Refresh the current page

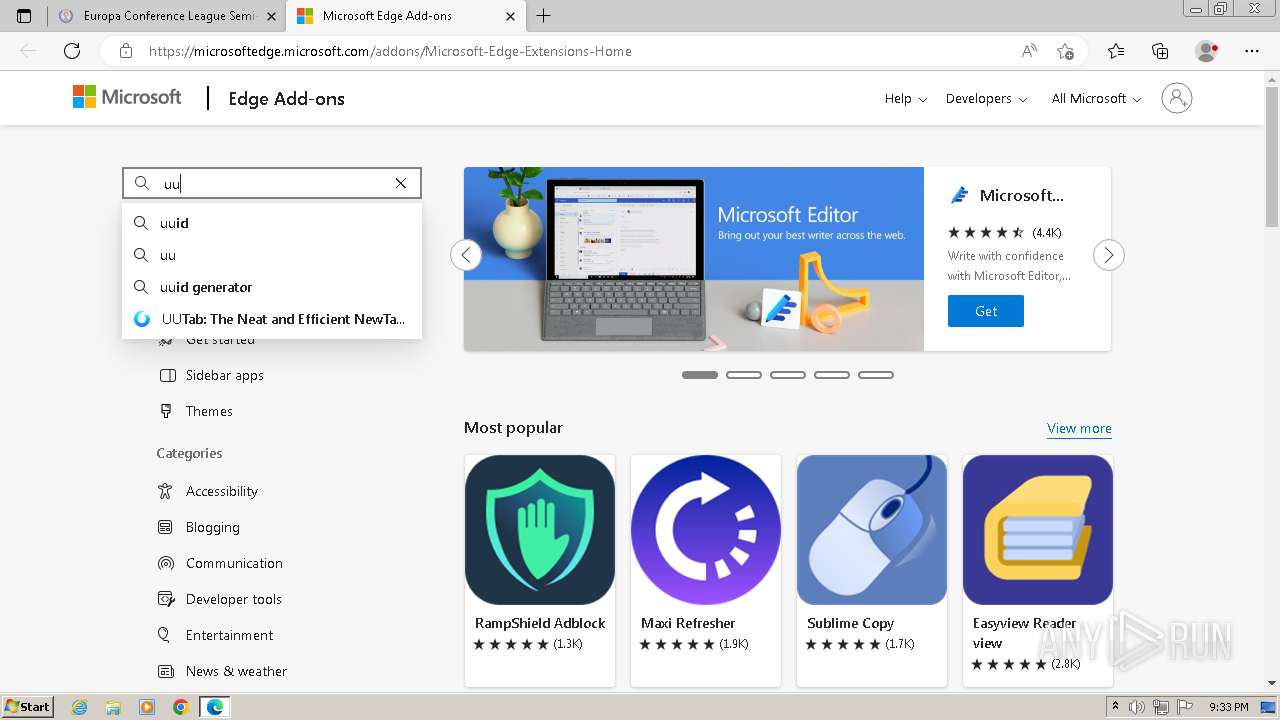(72, 51)
